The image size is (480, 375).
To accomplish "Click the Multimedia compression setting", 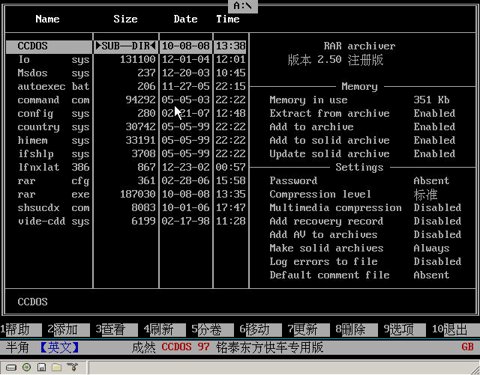I will (365, 208).
